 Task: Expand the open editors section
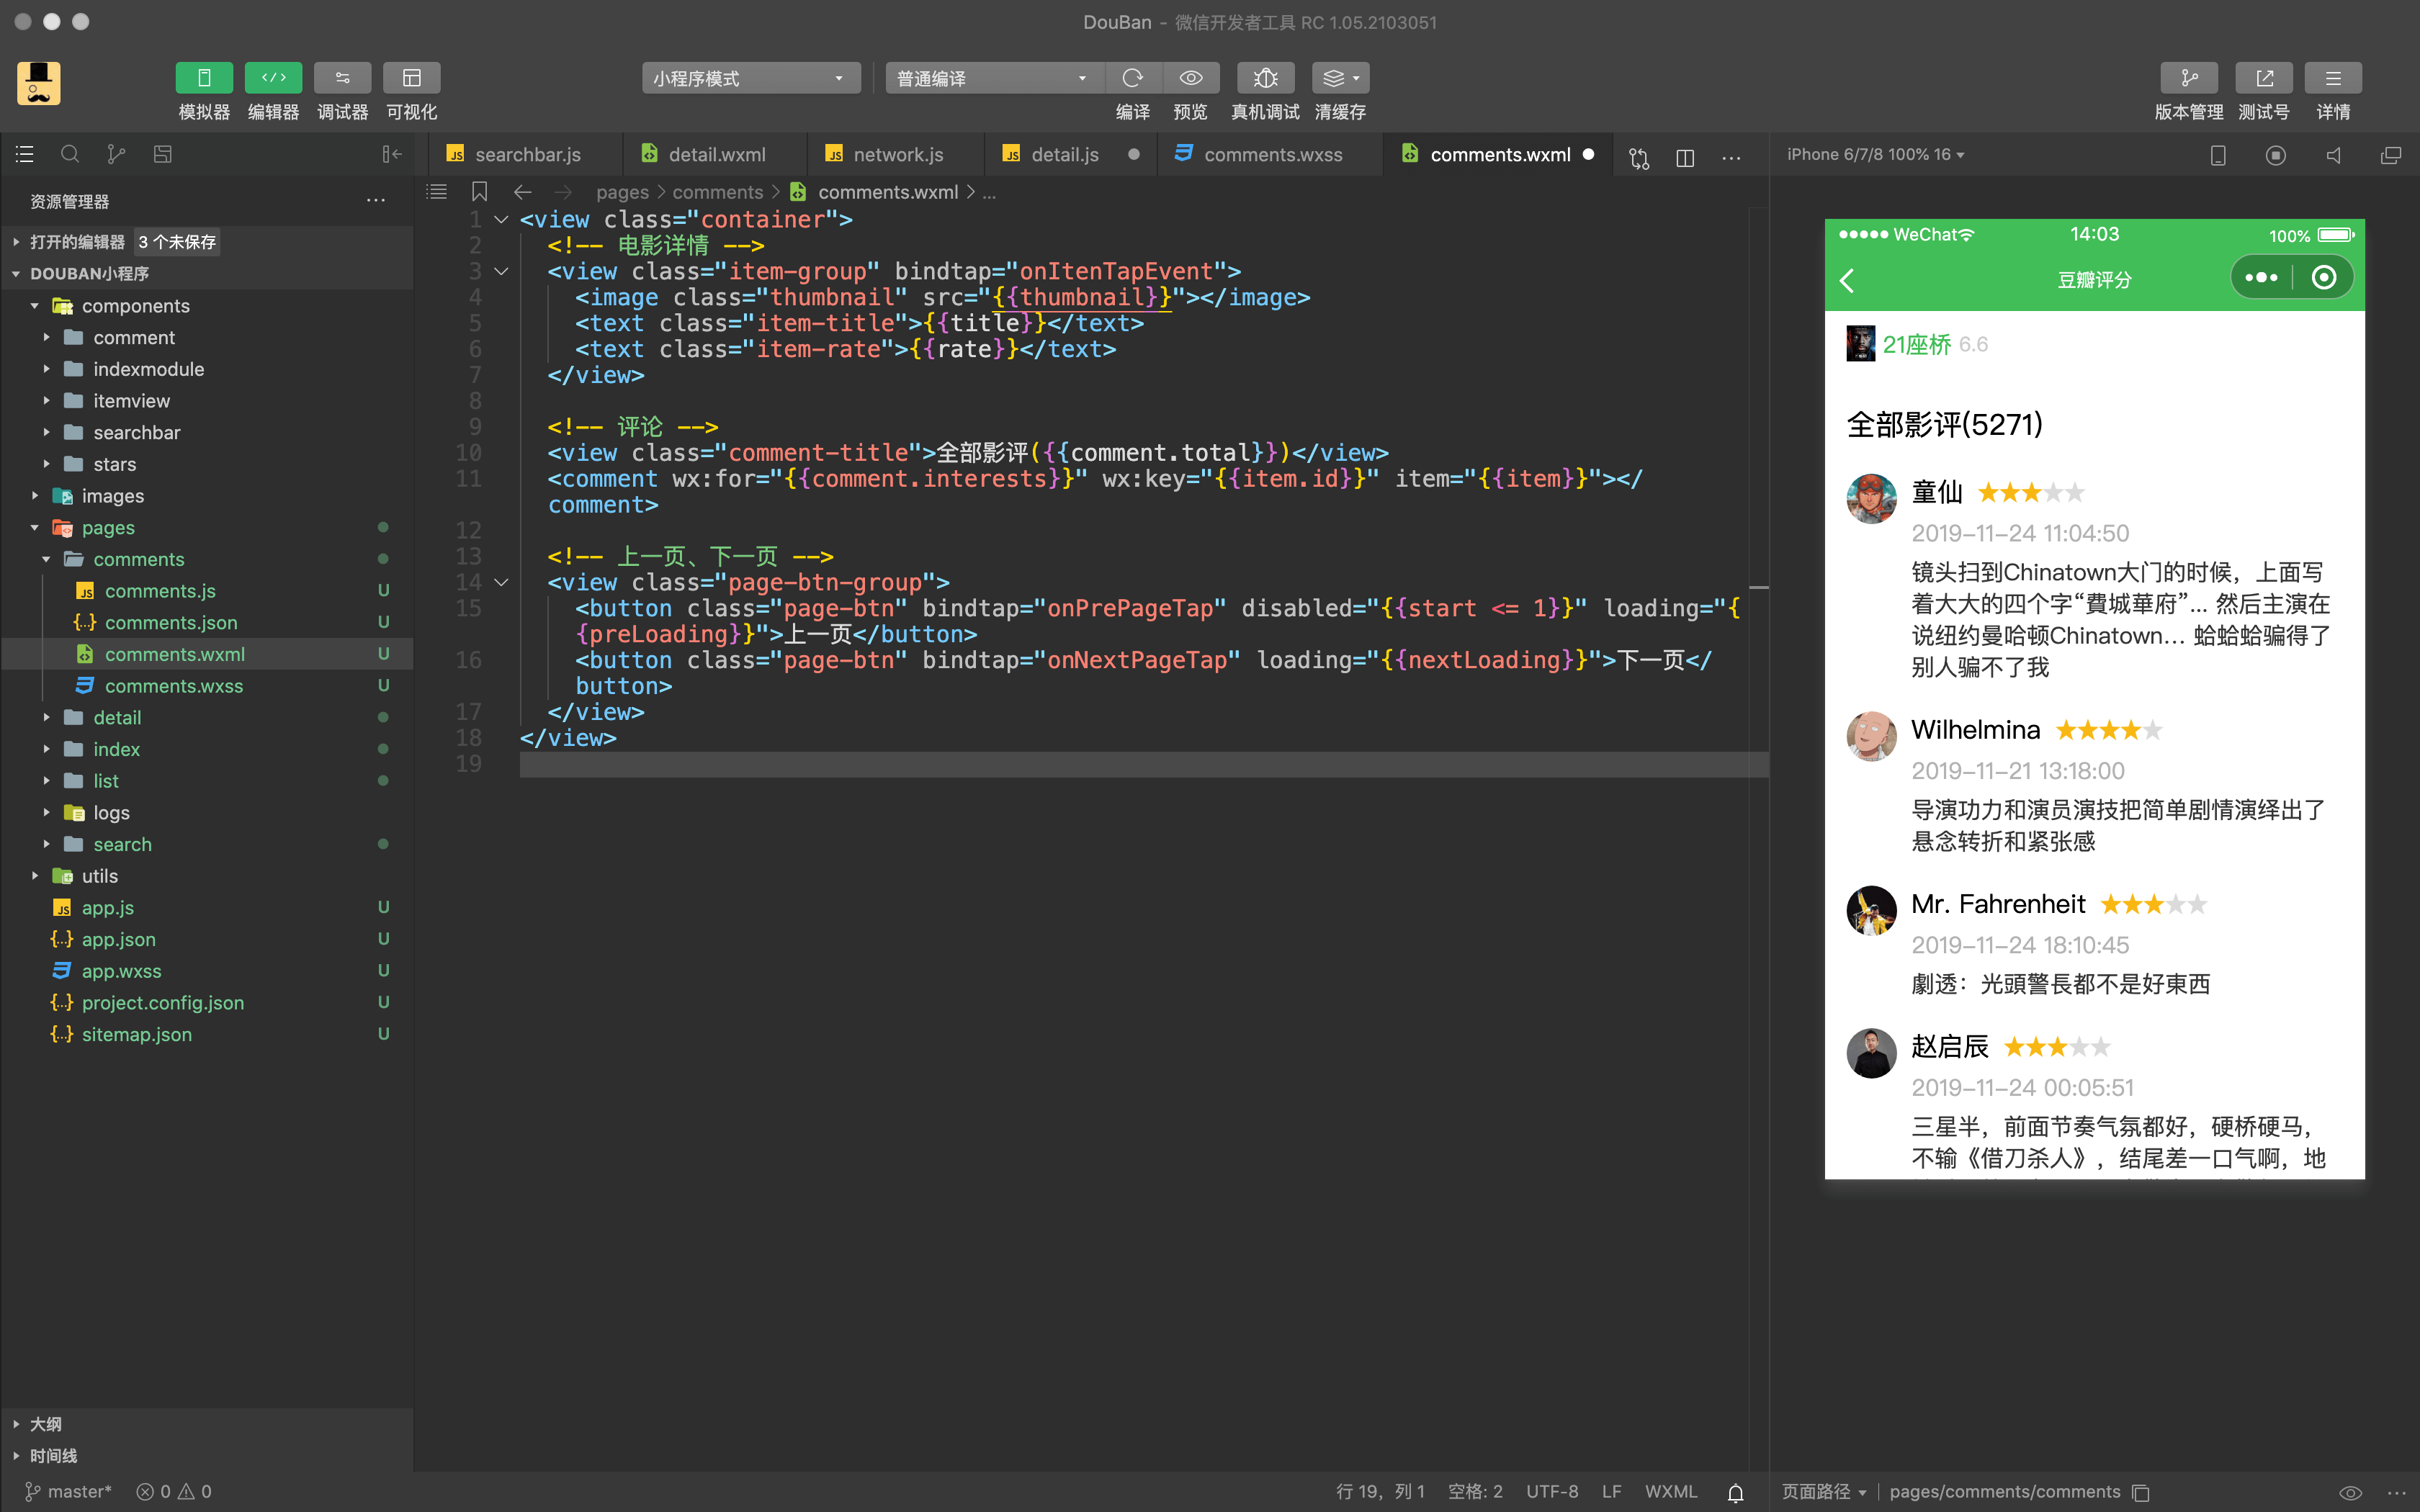[x=207, y=242]
